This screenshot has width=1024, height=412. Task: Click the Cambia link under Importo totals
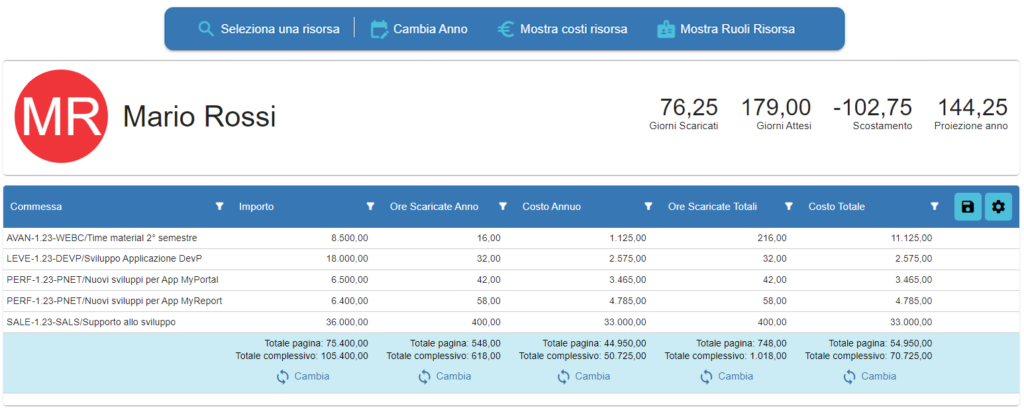312,377
